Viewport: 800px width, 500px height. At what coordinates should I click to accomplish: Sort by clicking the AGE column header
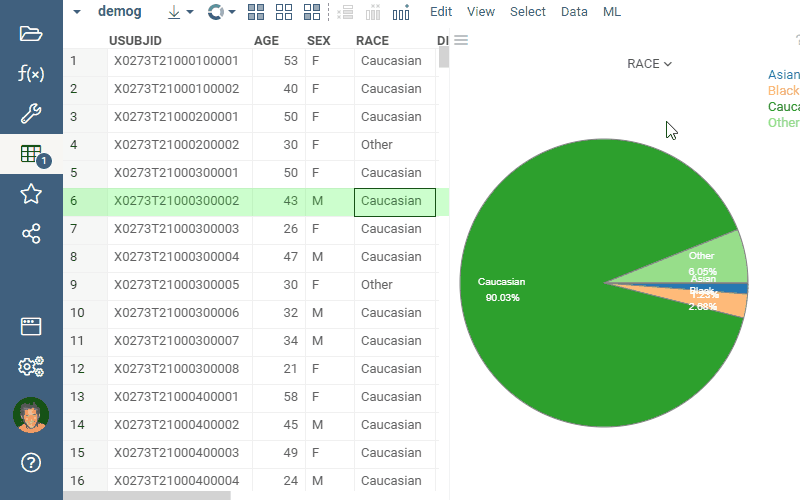click(266, 40)
